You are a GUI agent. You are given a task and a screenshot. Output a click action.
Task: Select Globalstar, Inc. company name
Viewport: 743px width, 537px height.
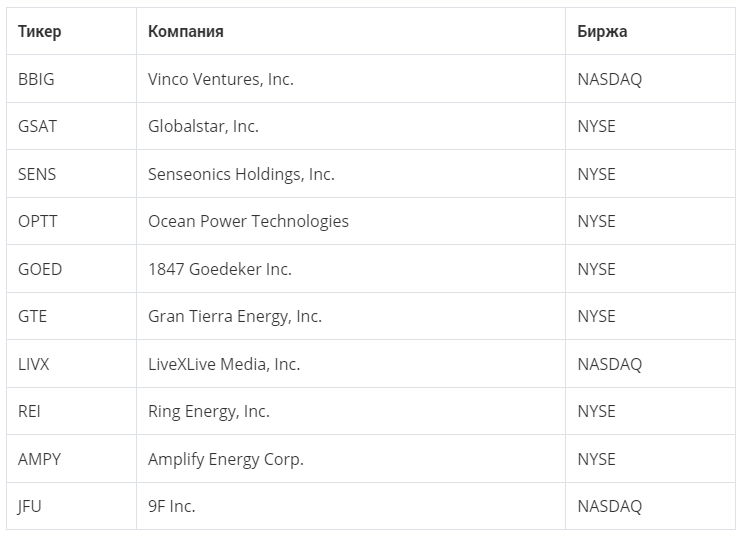[203, 127]
